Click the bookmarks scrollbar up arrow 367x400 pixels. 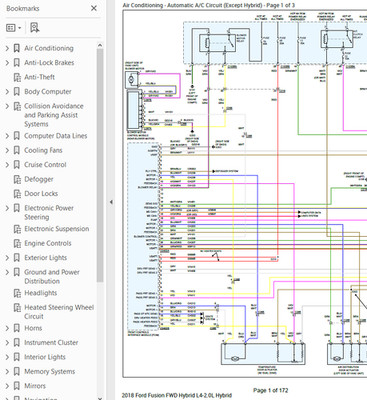(x=100, y=46)
